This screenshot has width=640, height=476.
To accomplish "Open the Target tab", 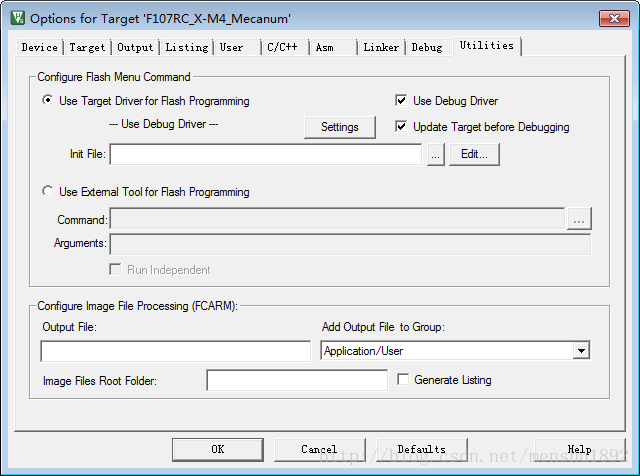I will [87, 47].
